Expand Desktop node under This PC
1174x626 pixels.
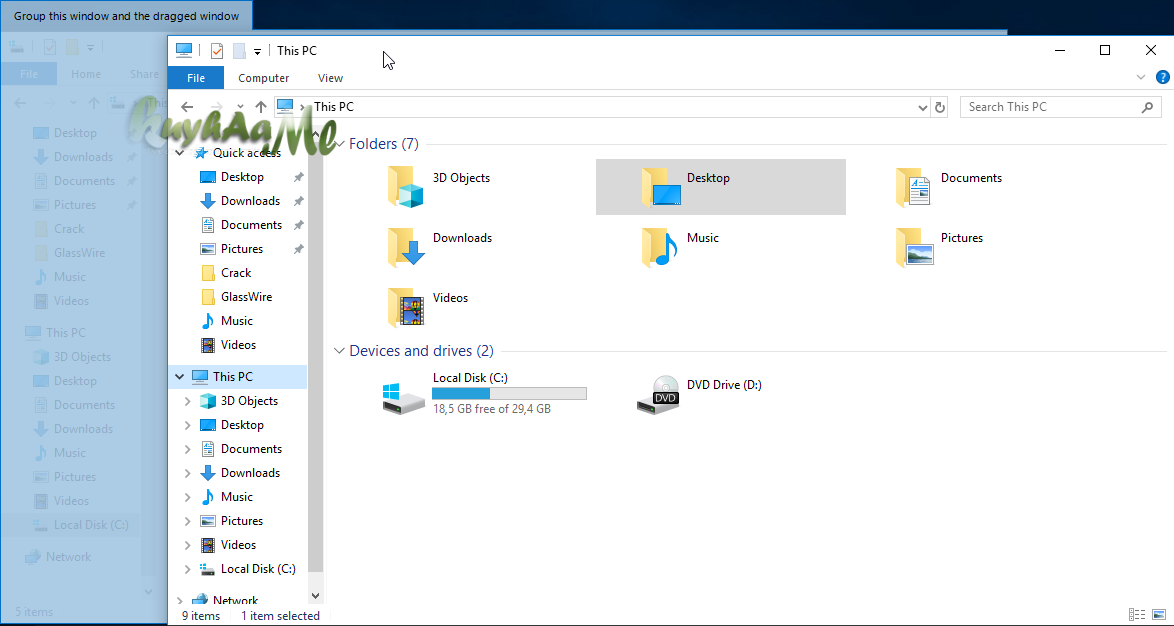(187, 425)
